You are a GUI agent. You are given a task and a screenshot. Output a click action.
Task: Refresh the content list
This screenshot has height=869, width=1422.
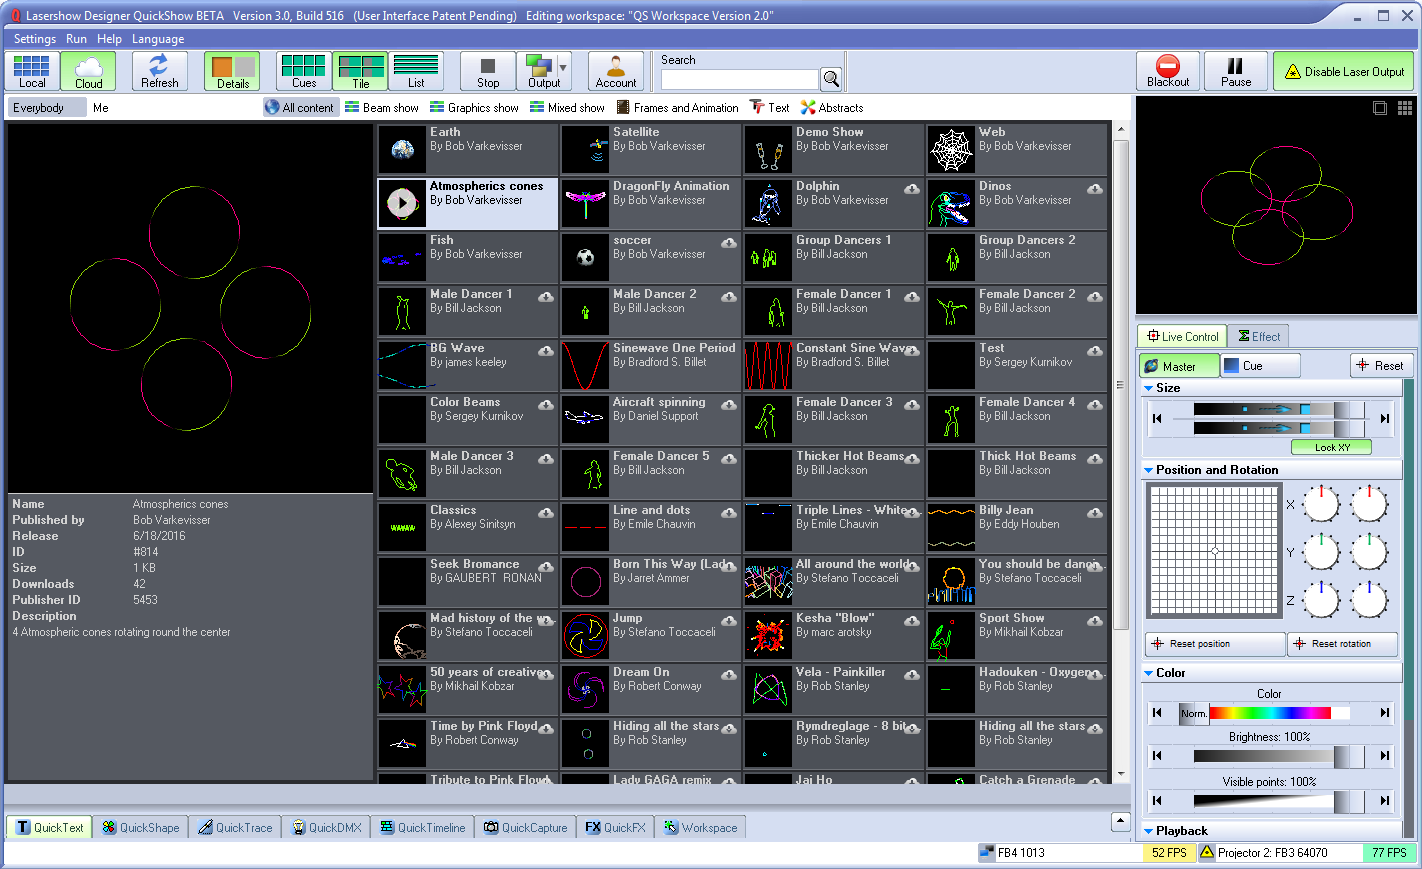click(x=159, y=71)
